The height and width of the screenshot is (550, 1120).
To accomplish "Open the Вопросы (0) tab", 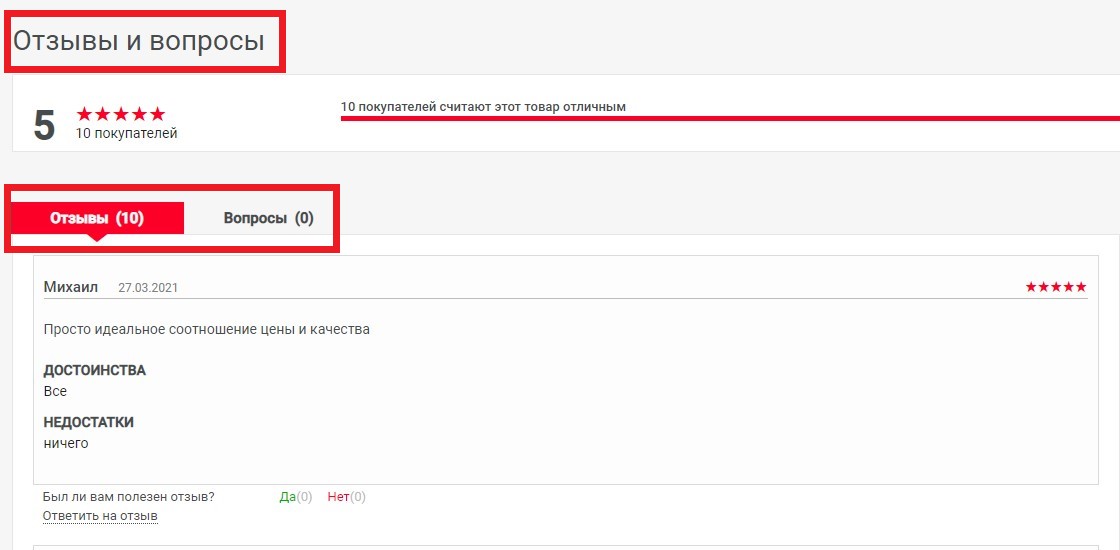I will click(268, 218).
